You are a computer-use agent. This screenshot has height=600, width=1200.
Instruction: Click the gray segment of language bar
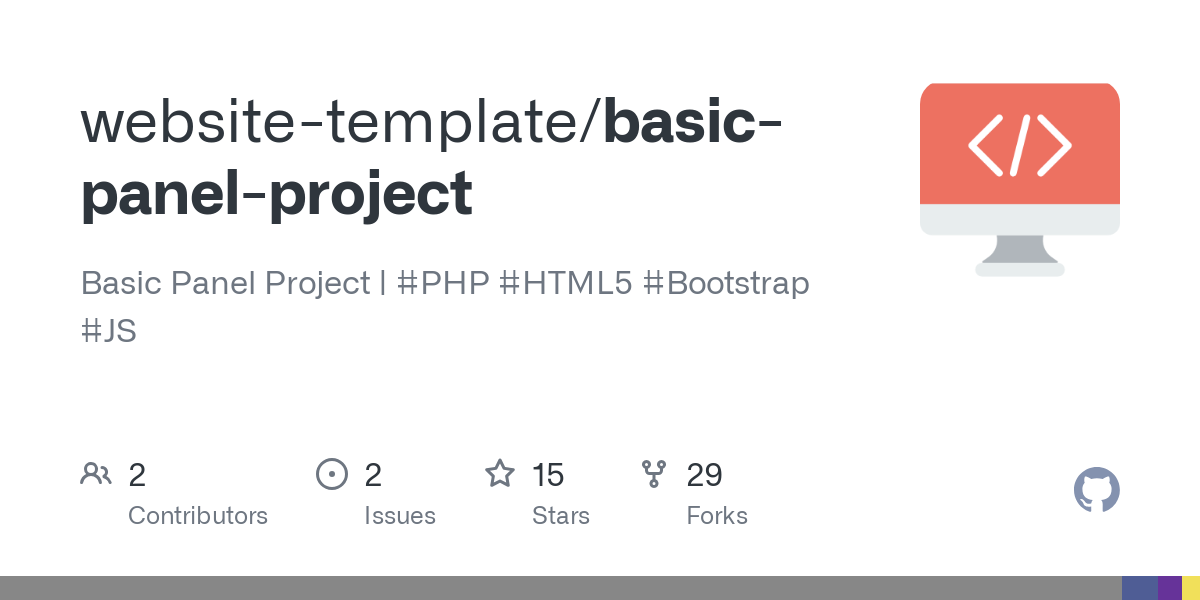coord(560,588)
